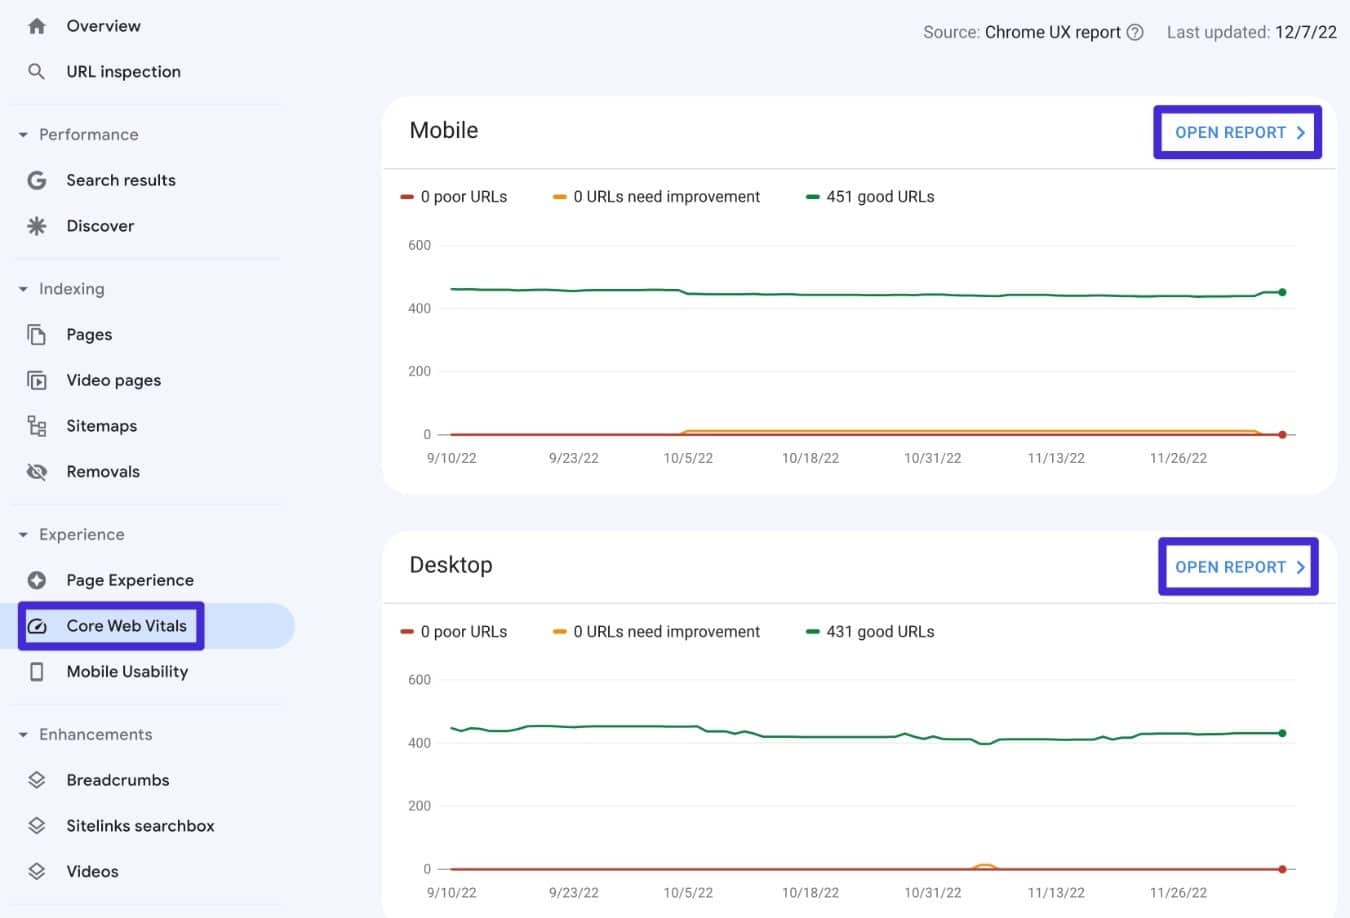Click the Chrome UX report help icon
The height and width of the screenshot is (918, 1350).
pos(1135,31)
